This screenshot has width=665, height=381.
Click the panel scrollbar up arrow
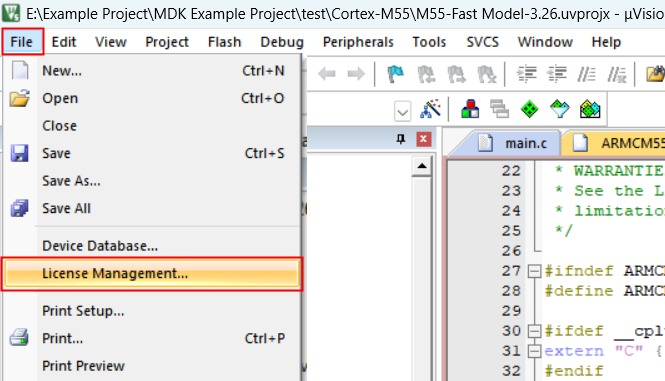point(422,166)
